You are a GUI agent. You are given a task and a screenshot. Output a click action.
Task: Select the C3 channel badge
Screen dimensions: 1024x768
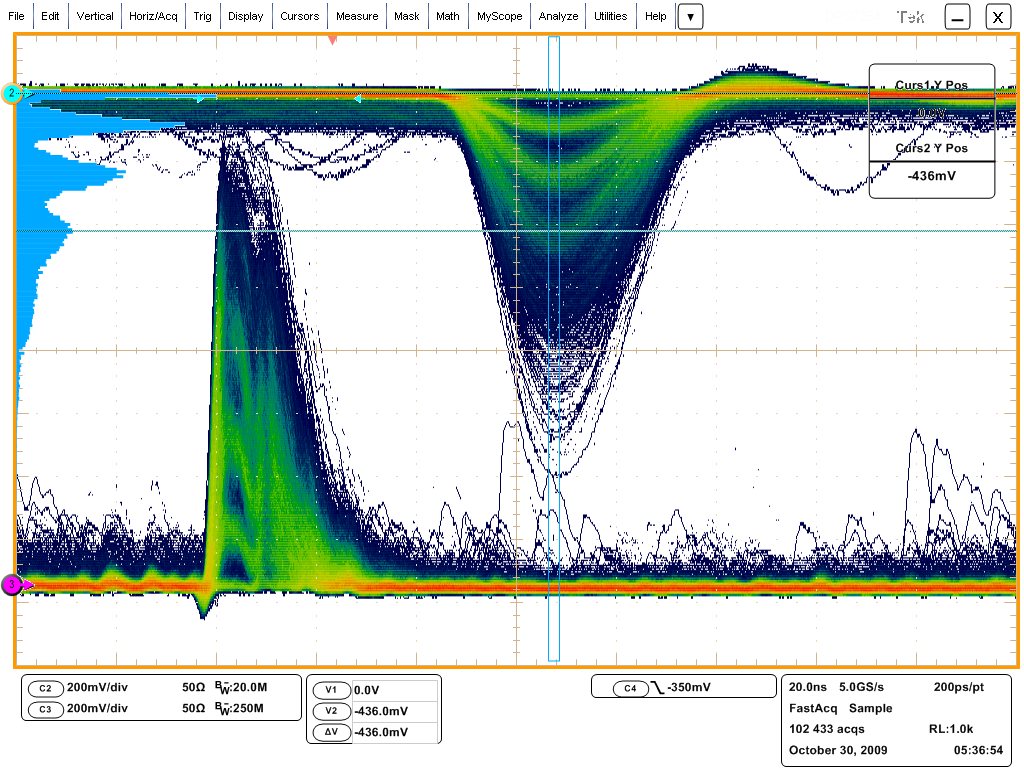(x=45, y=708)
